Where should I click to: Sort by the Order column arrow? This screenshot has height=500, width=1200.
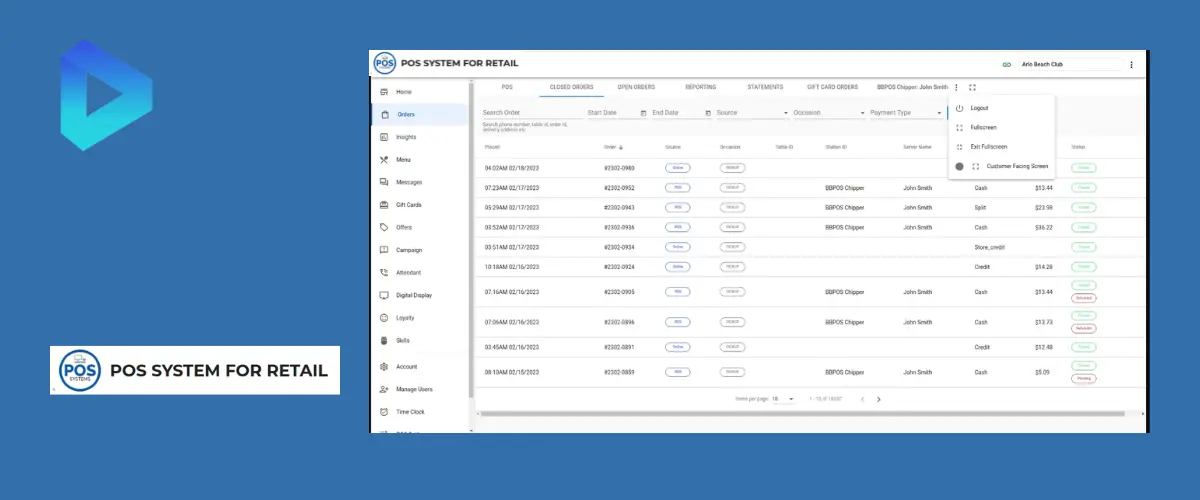(x=621, y=147)
